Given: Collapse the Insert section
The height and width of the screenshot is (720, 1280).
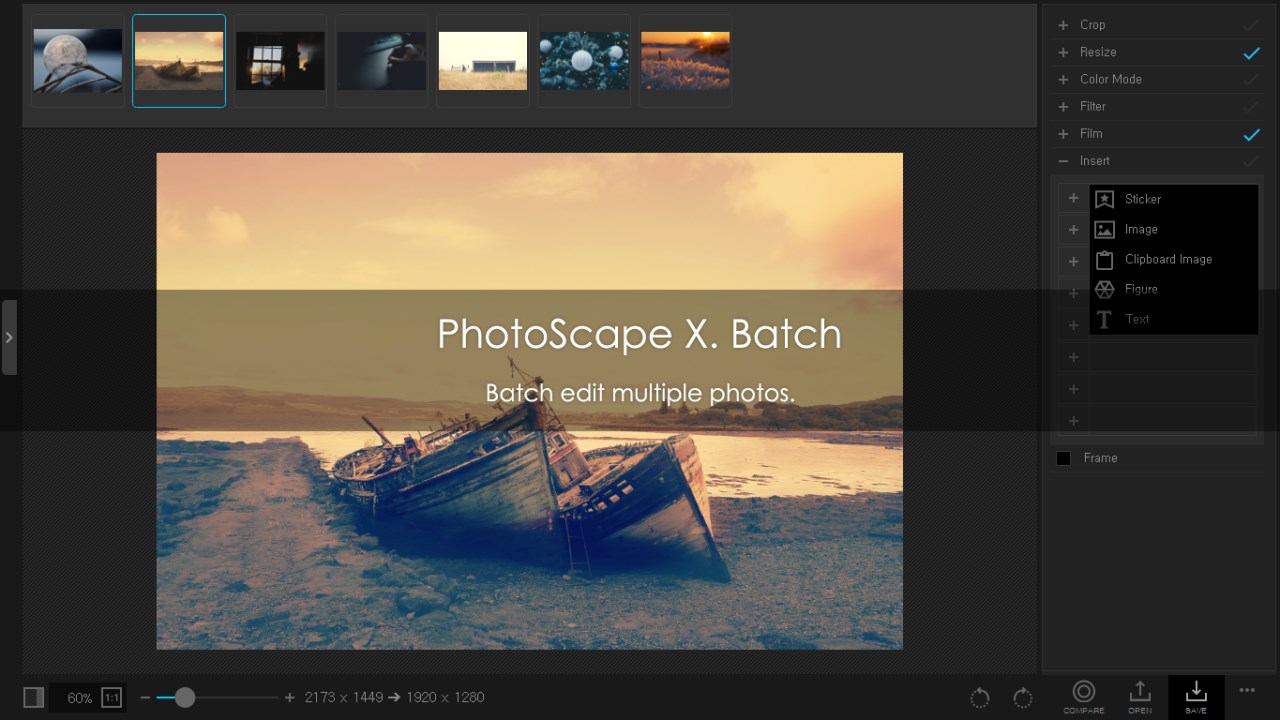Looking at the screenshot, I should pyautogui.click(x=1063, y=161).
